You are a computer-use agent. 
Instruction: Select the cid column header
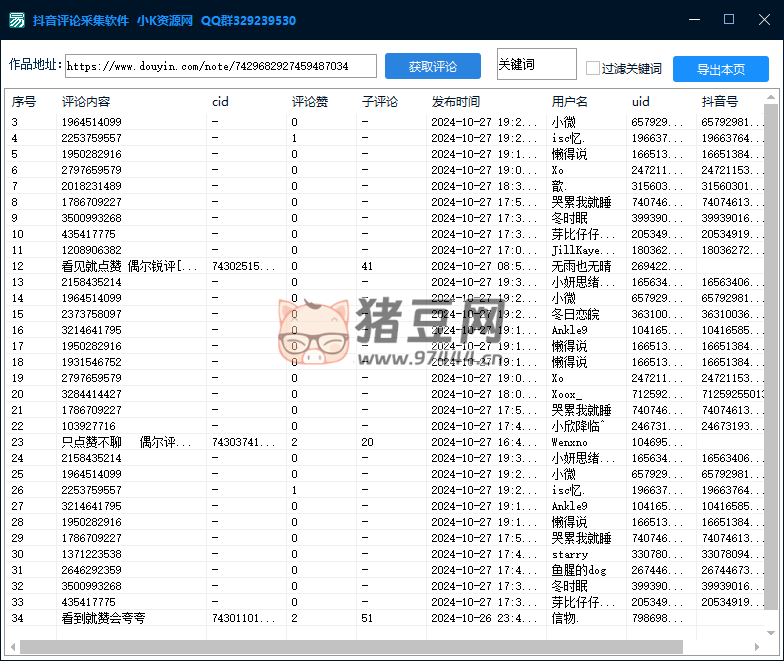coord(220,102)
